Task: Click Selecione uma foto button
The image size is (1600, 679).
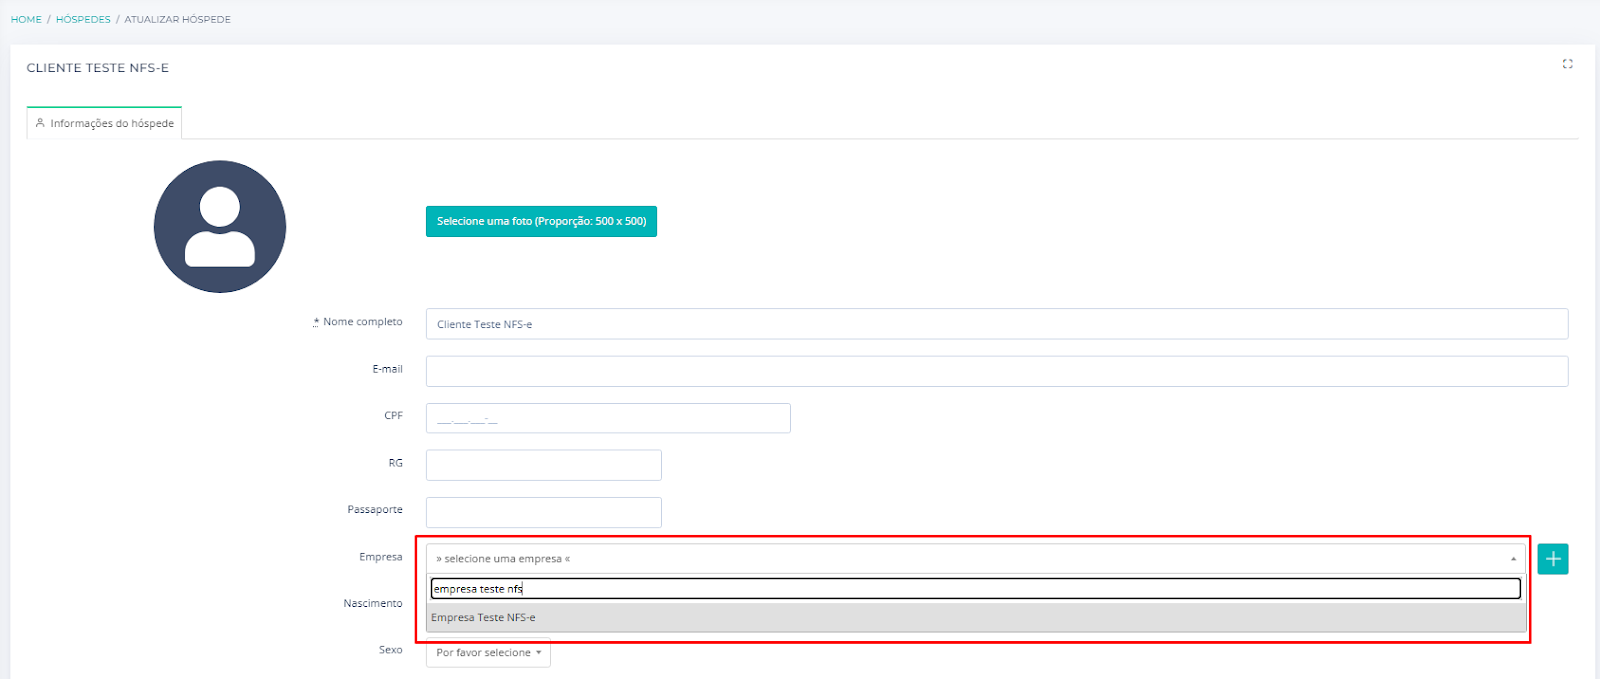Action: point(541,221)
